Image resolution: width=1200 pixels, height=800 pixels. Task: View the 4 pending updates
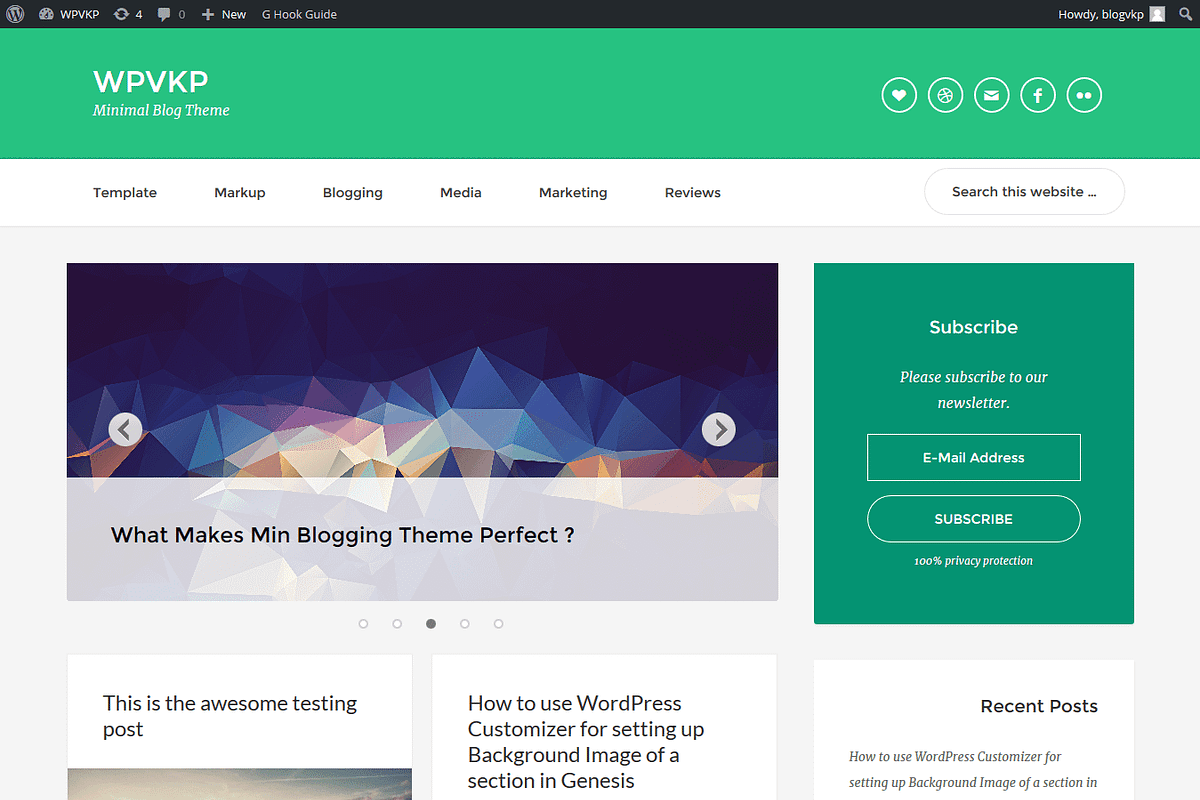[128, 14]
